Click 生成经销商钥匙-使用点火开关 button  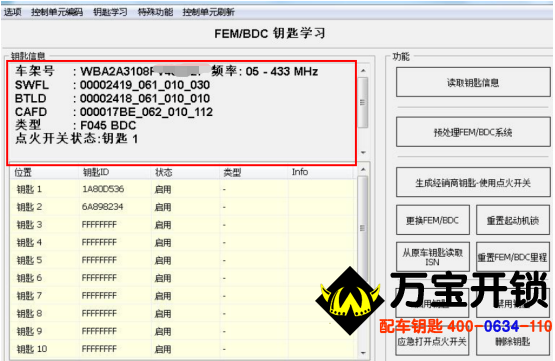473,182
